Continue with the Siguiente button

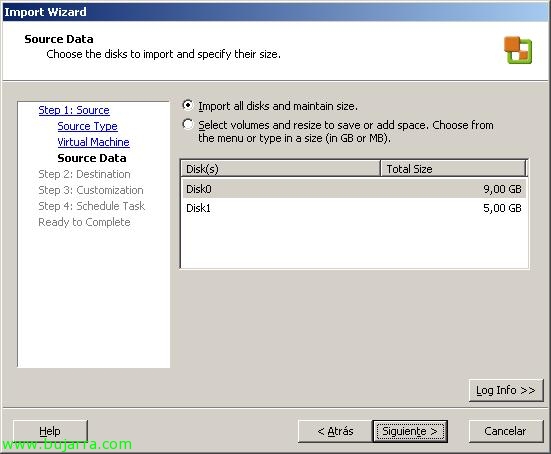[410, 431]
